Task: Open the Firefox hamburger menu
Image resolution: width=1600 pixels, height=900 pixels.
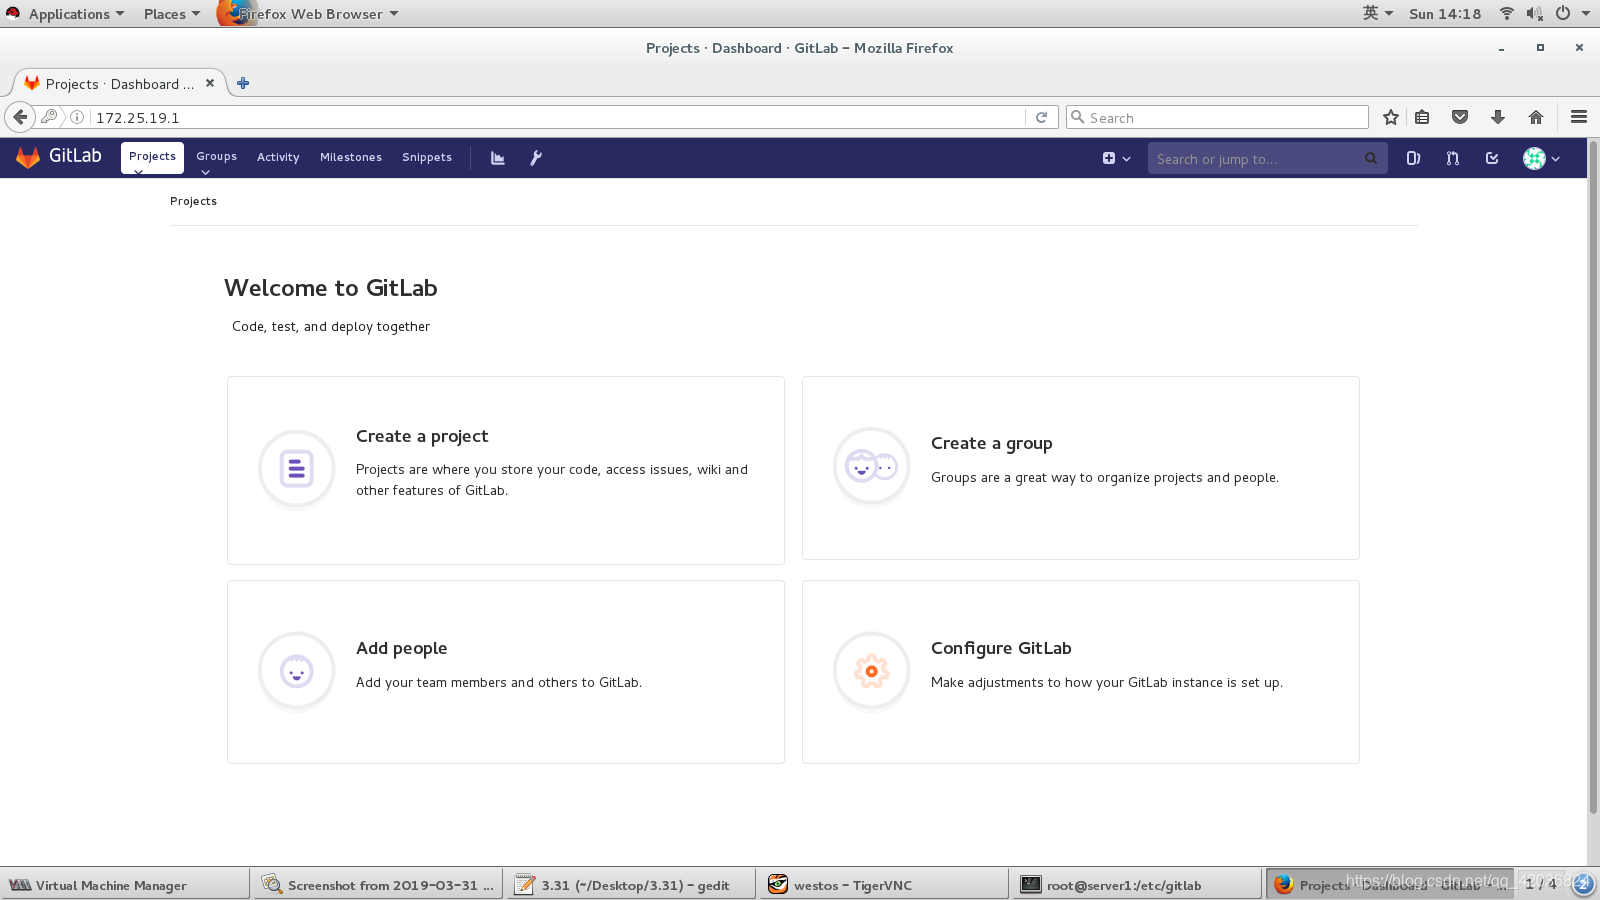Action: (x=1579, y=117)
